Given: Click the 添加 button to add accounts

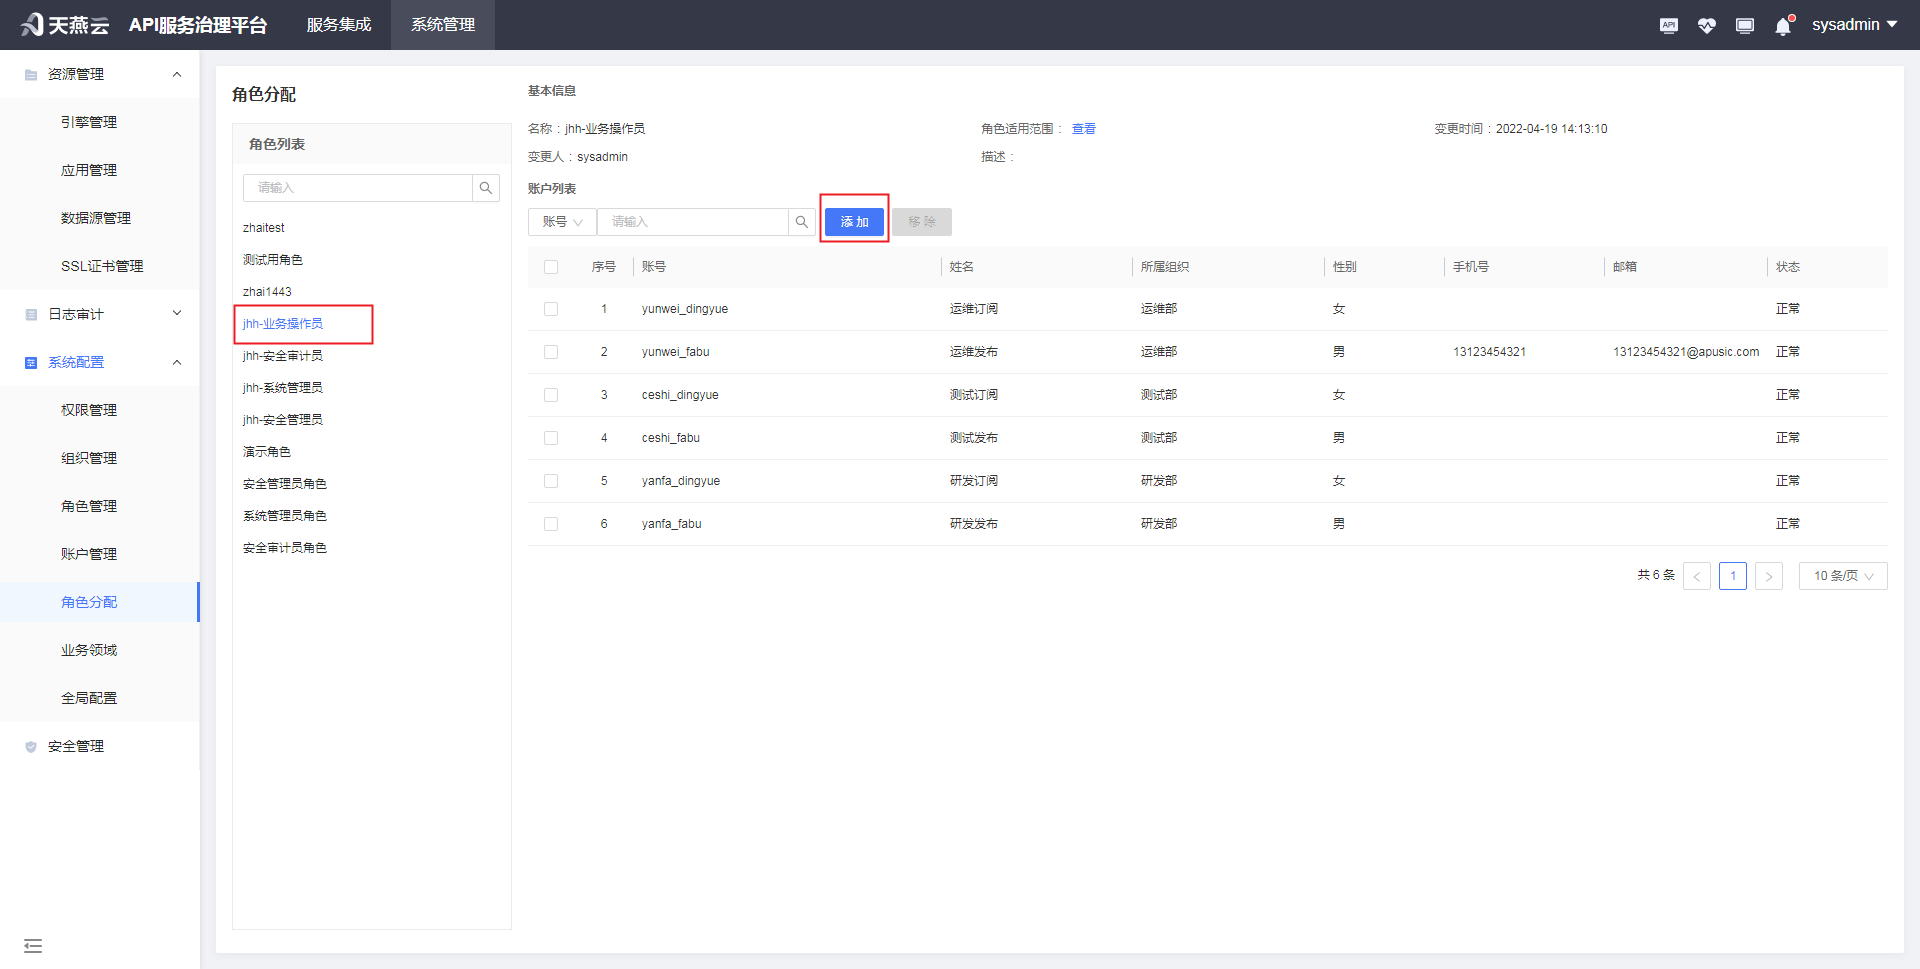Looking at the screenshot, I should tap(853, 221).
